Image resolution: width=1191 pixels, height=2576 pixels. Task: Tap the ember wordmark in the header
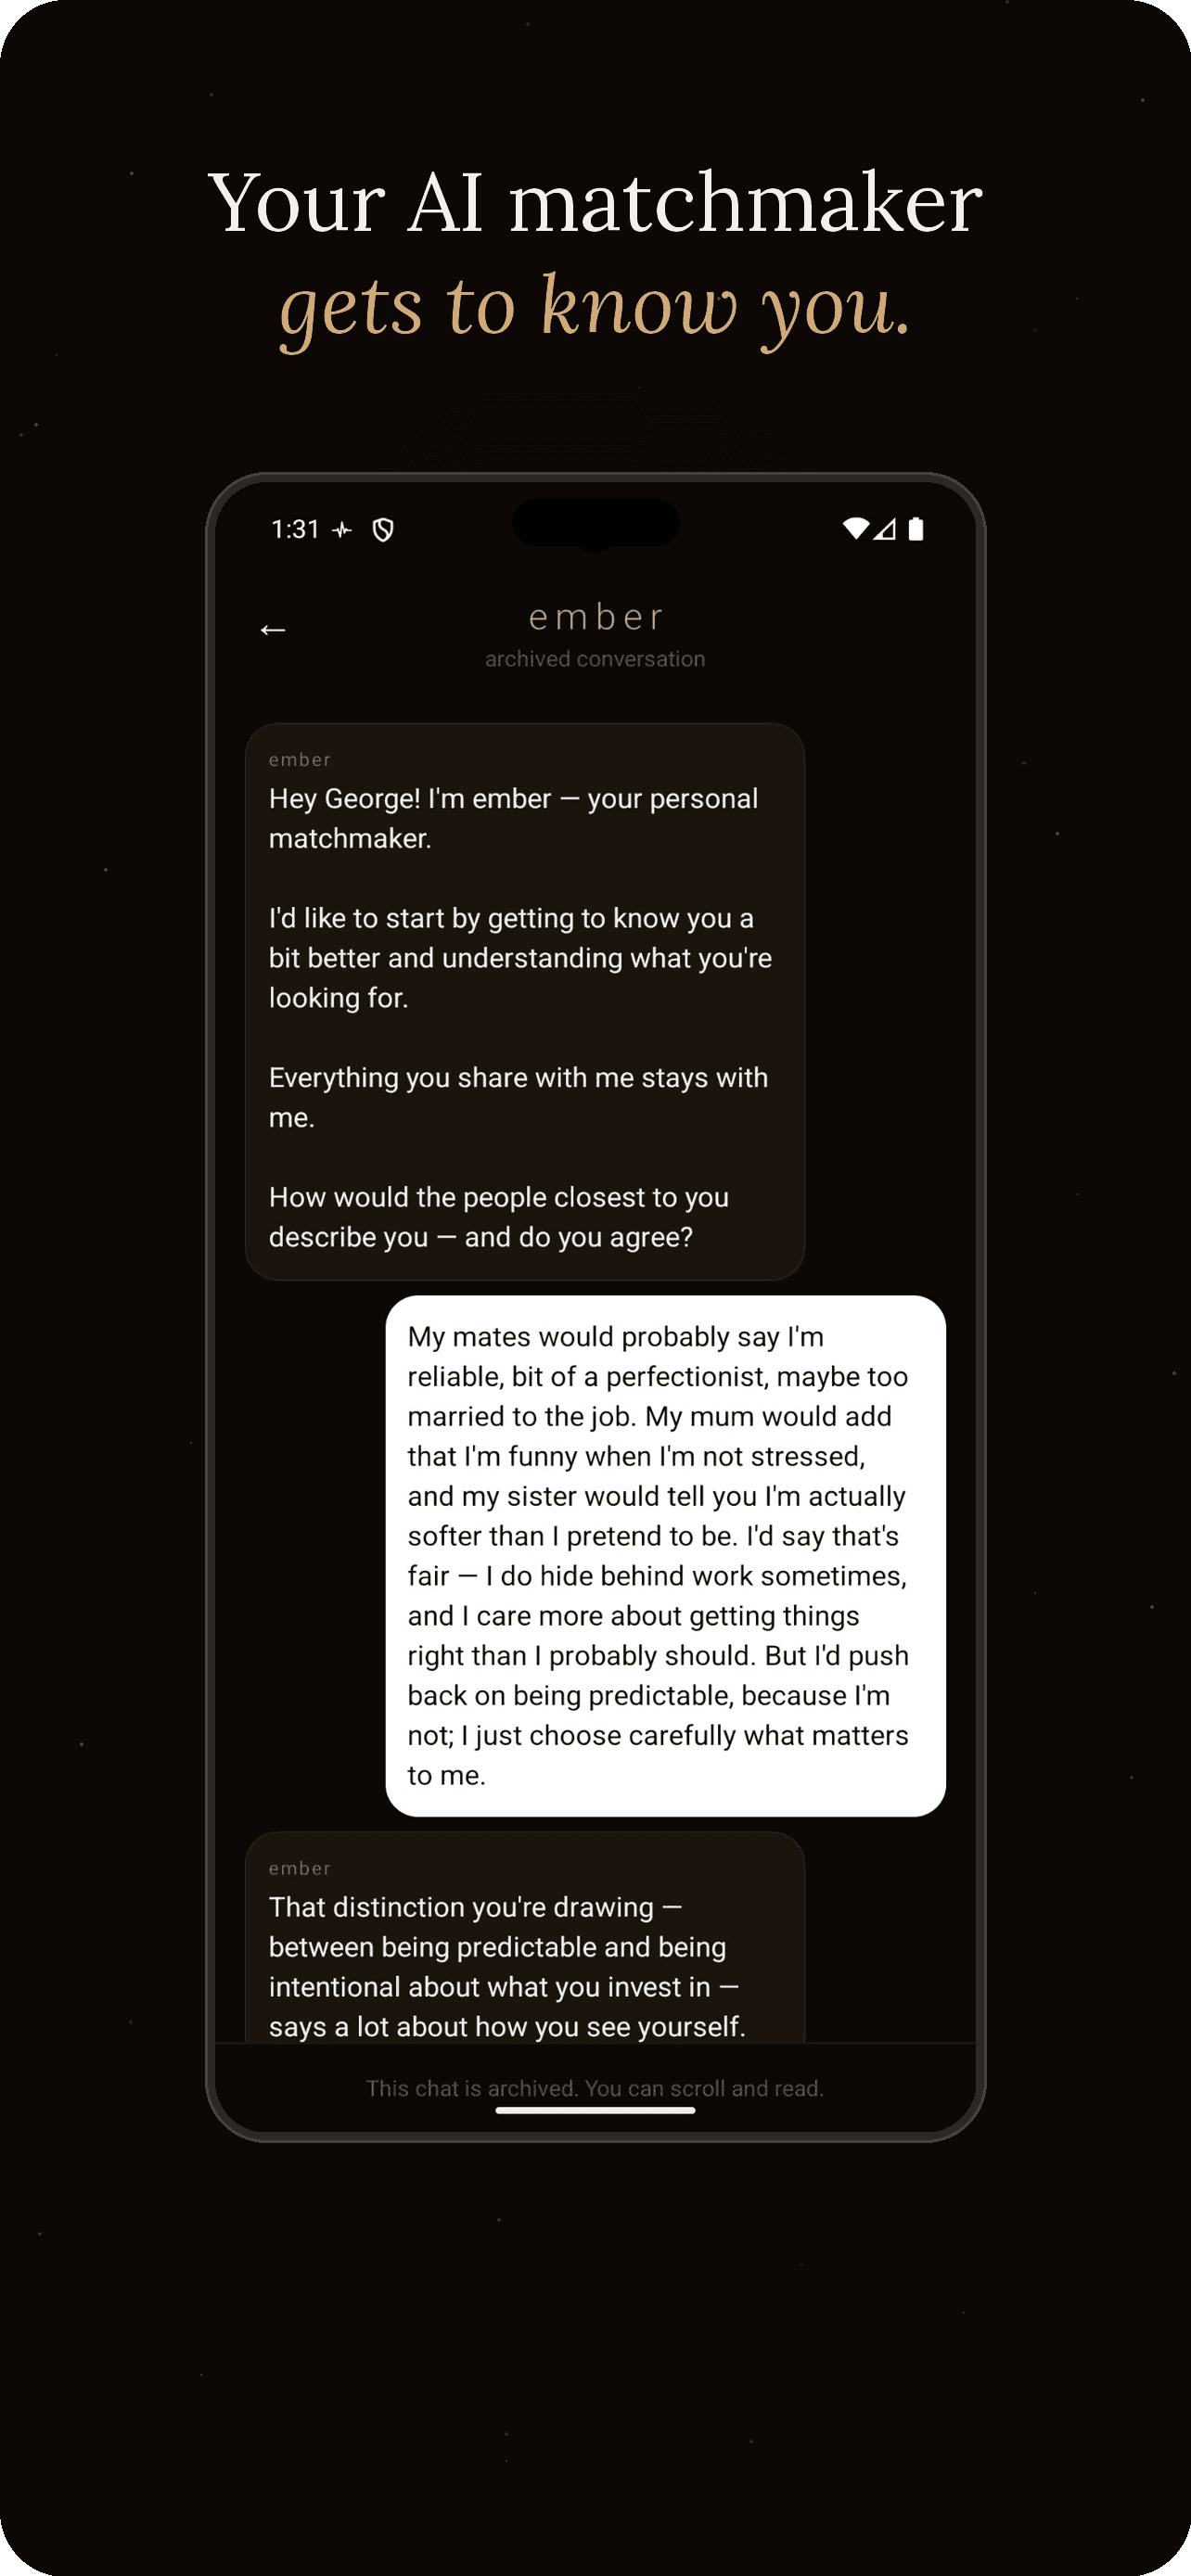(x=595, y=617)
